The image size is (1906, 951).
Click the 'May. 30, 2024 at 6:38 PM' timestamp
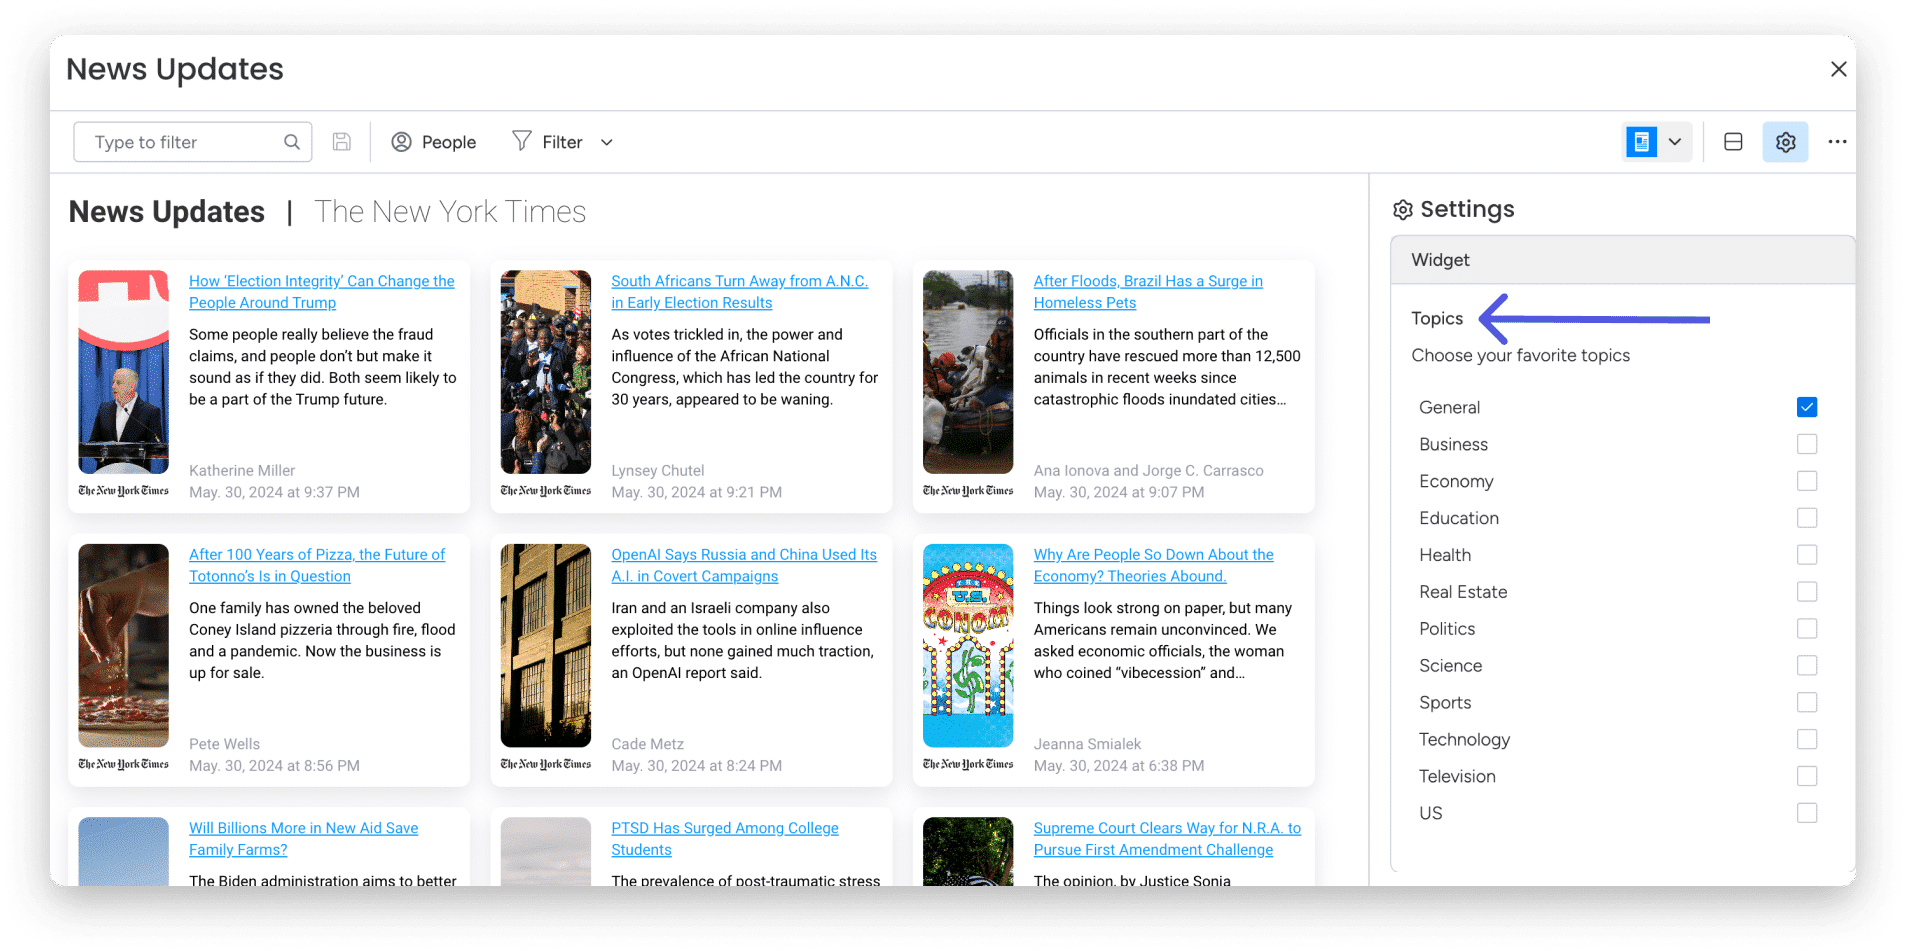[x=1119, y=766]
